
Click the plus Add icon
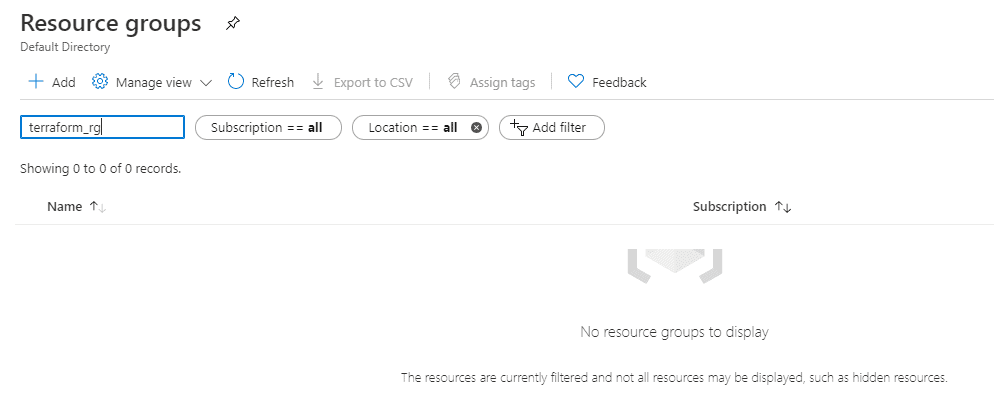(36, 82)
